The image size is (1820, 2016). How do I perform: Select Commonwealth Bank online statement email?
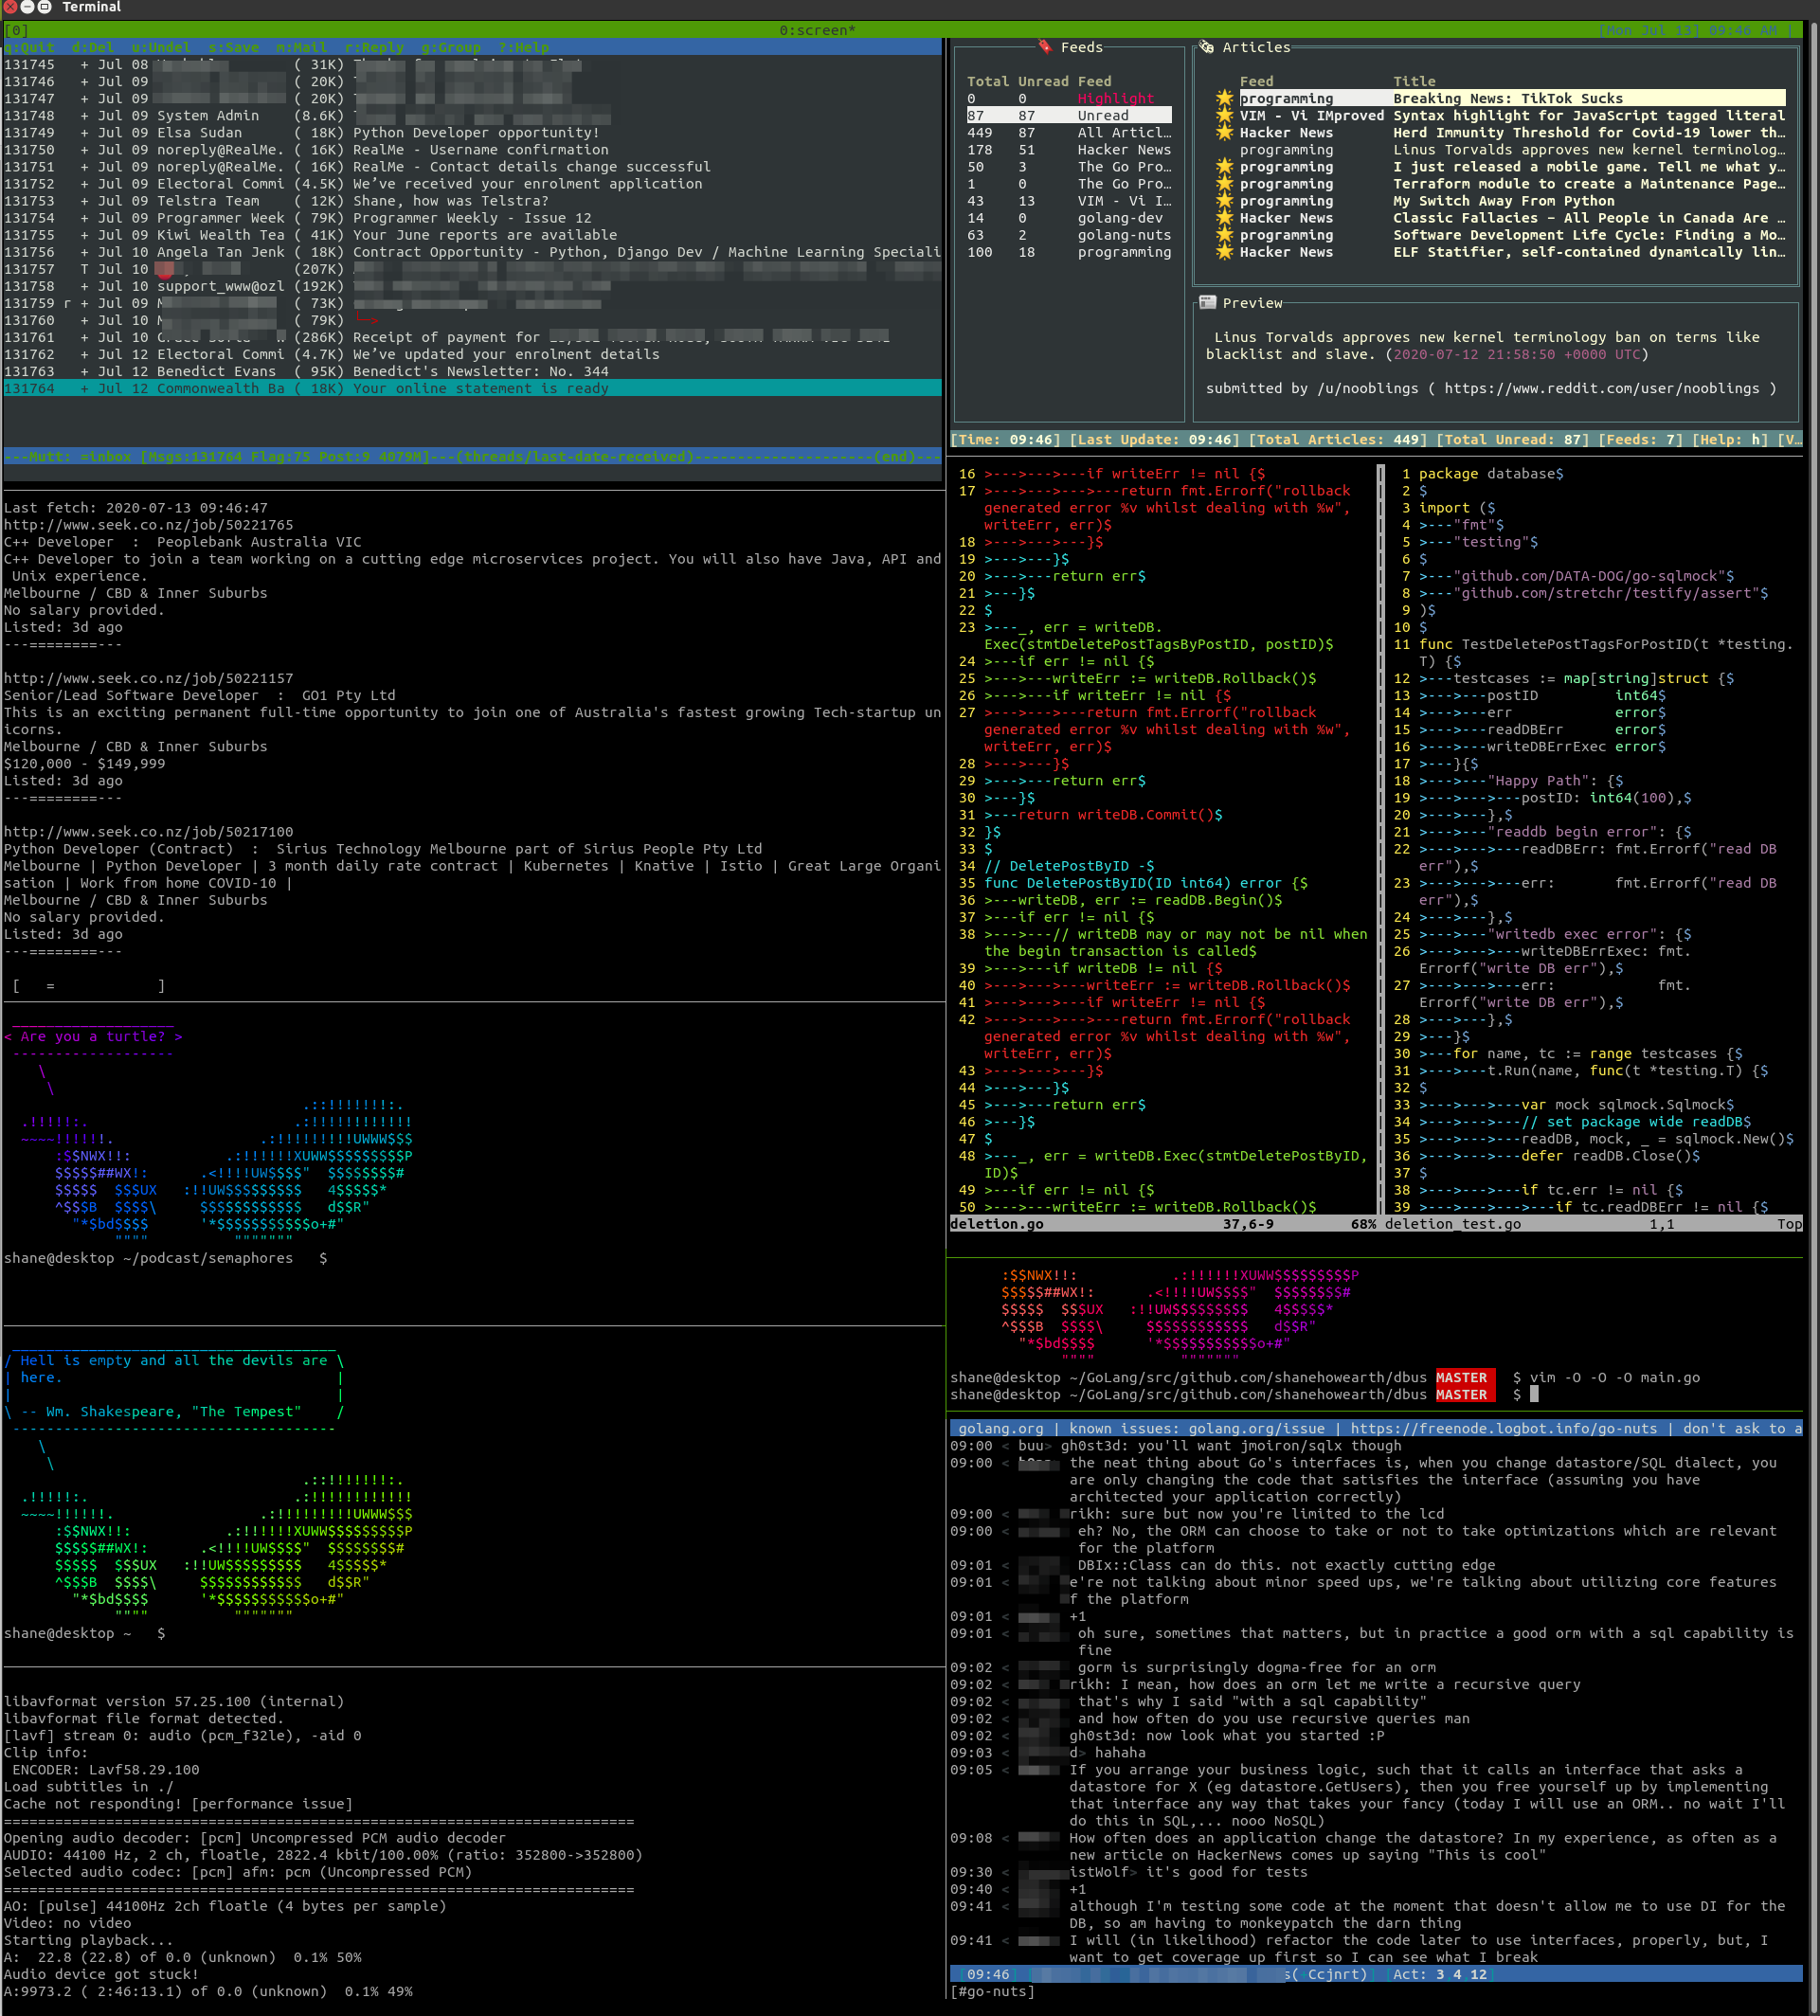(x=480, y=388)
